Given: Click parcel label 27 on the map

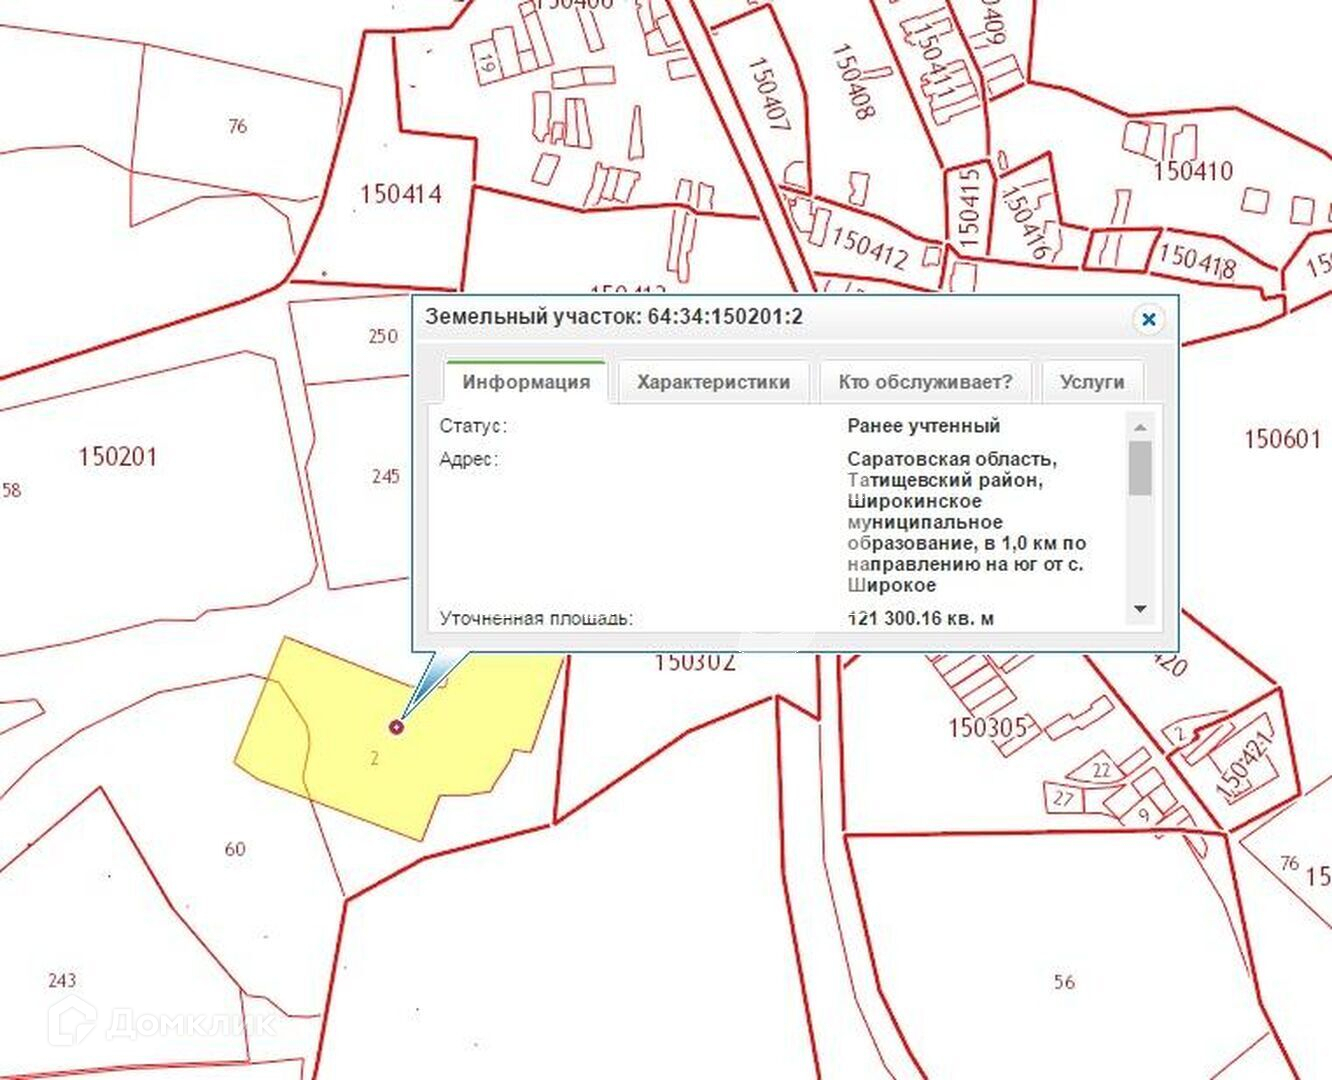Looking at the screenshot, I should click(x=1062, y=799).
